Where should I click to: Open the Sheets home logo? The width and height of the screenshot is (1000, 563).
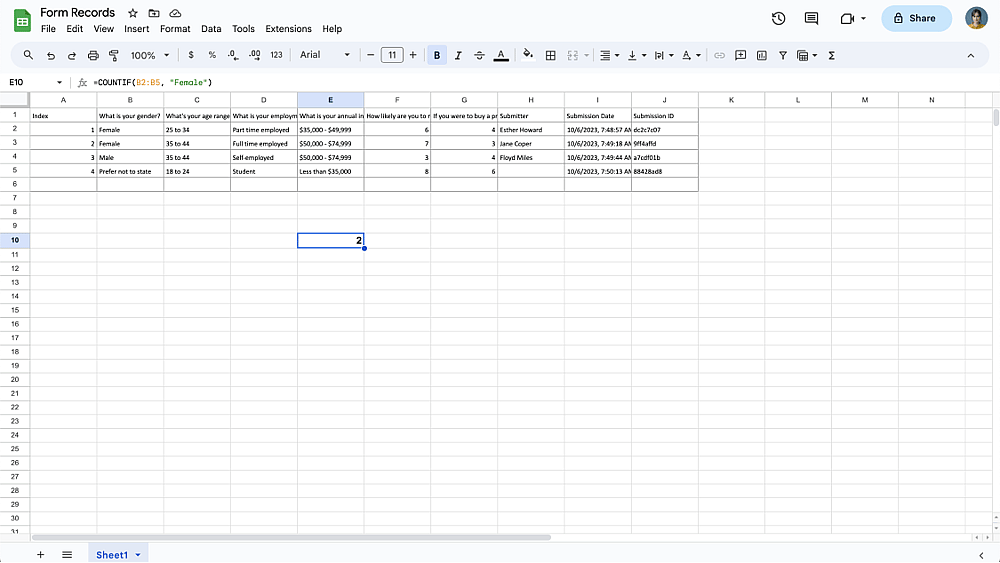point(22,20)
